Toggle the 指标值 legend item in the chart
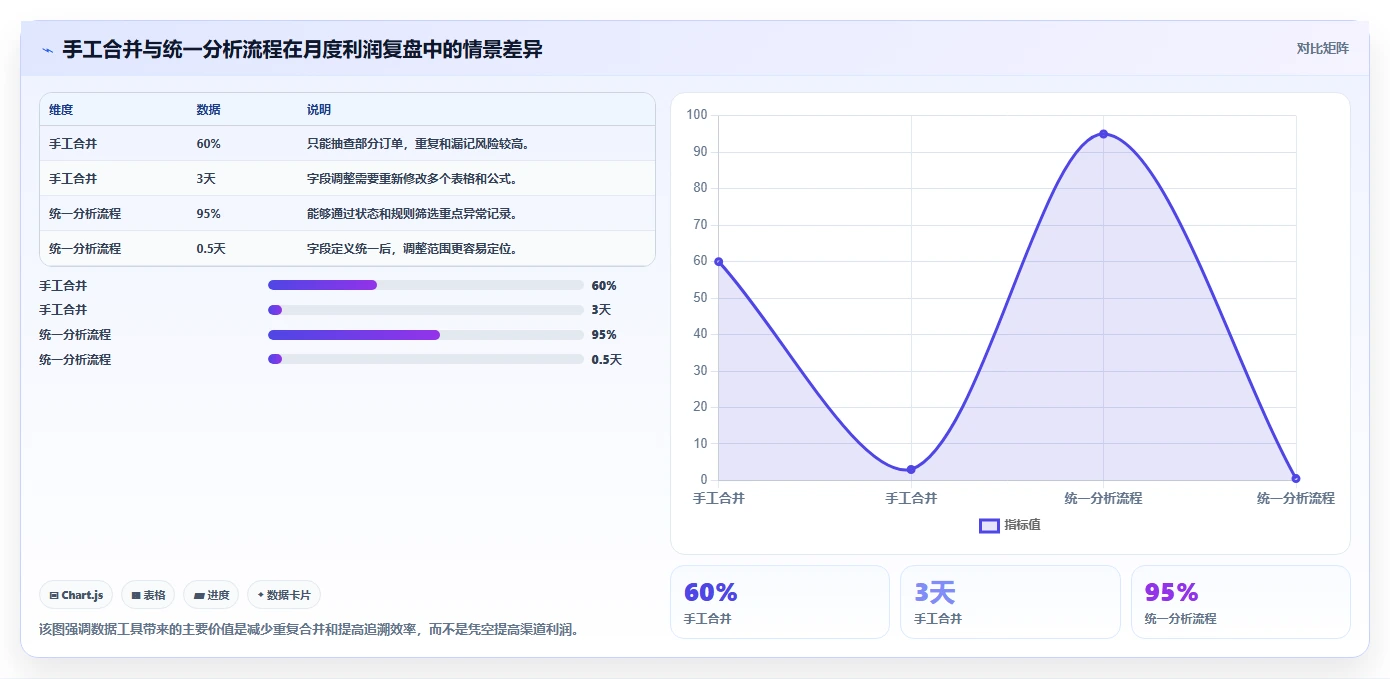Image resolution: width=1390 pixels, height=679 pixels. pos(1010,525)
